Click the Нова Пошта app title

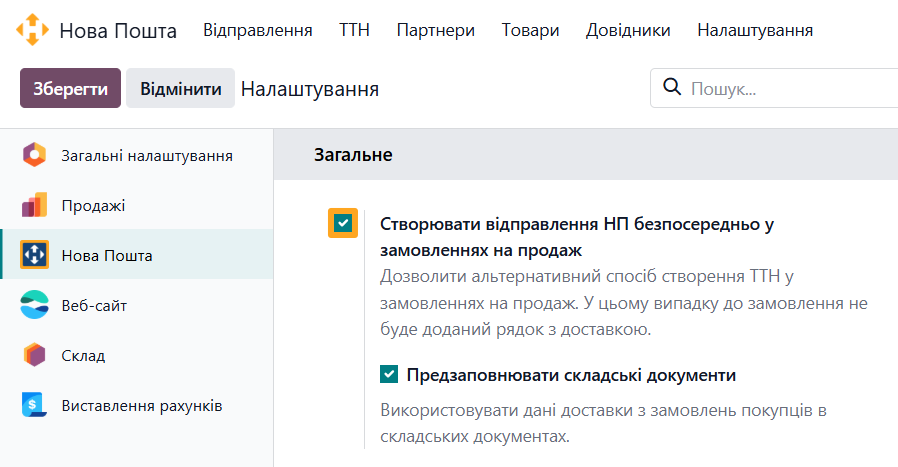coord(118,30)
